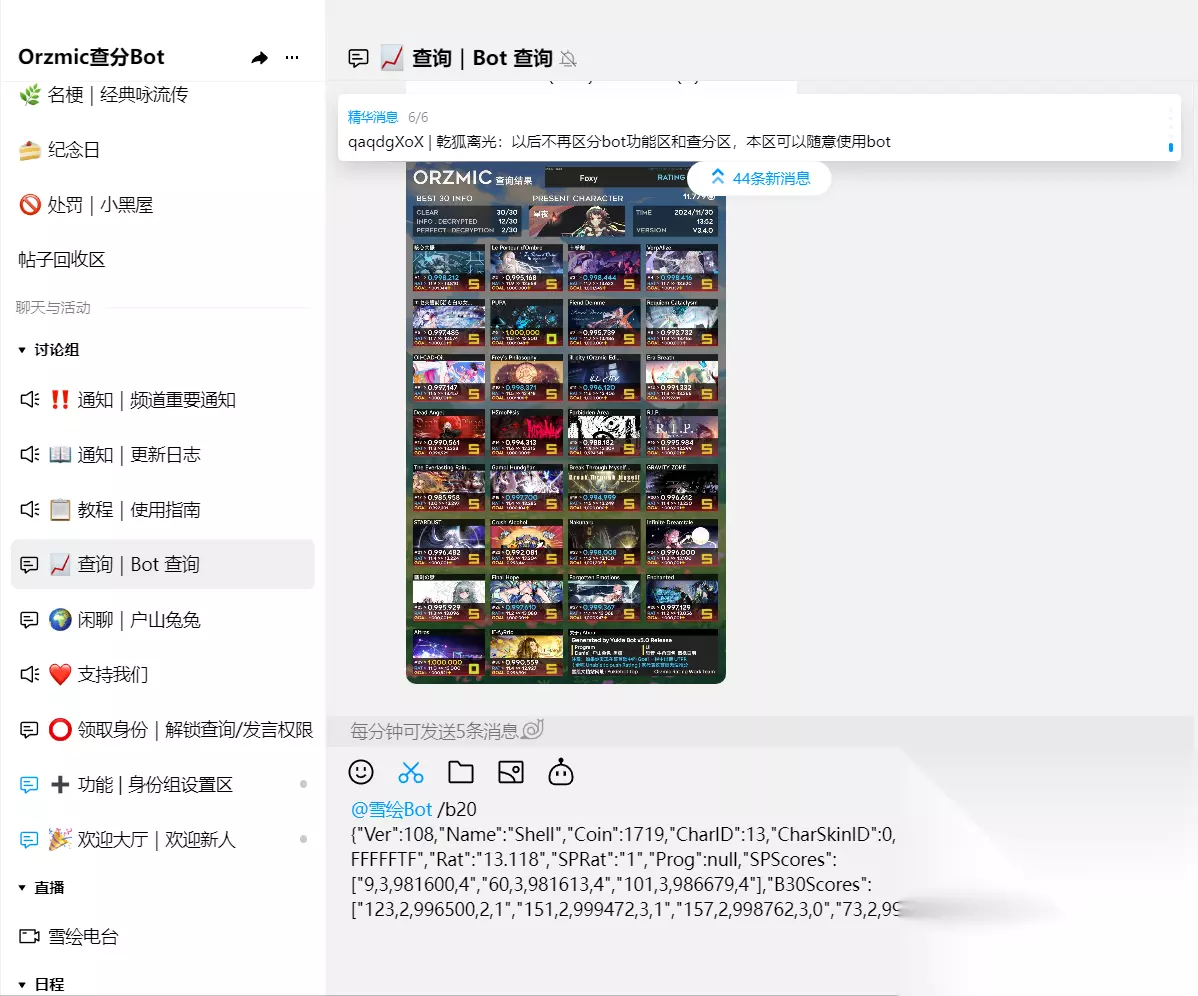Open 领取身份｜解锁查询/发言权限 channel
1198x996 pixels.
point(163,729)
